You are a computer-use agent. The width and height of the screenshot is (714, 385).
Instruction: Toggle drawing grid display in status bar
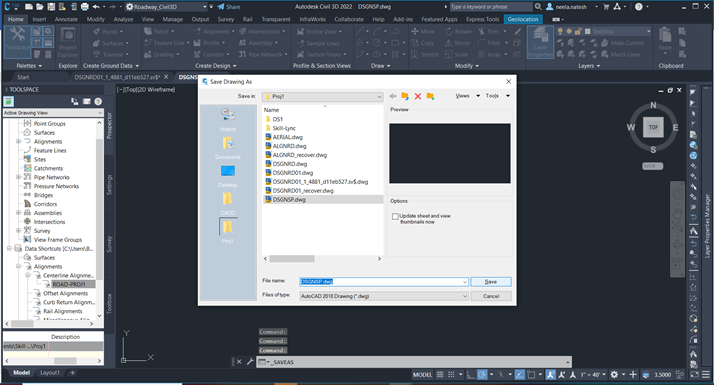pos(440,375)
